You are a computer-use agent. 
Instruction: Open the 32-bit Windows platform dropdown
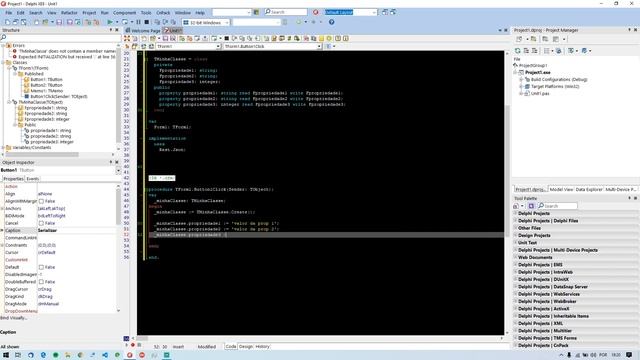coord(227,22)
